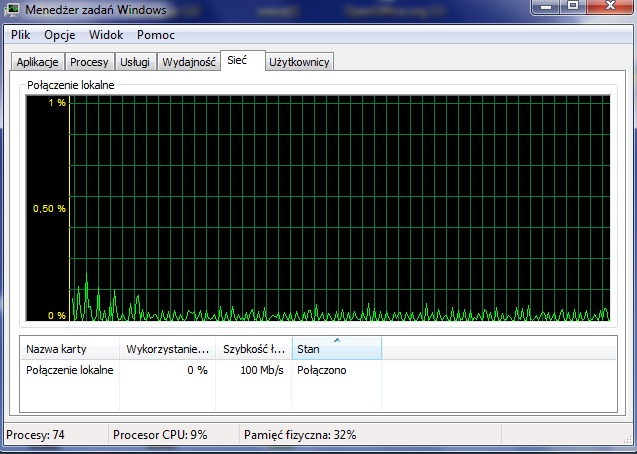Click the 100 Mb/s link speed value

pos(262,370)
